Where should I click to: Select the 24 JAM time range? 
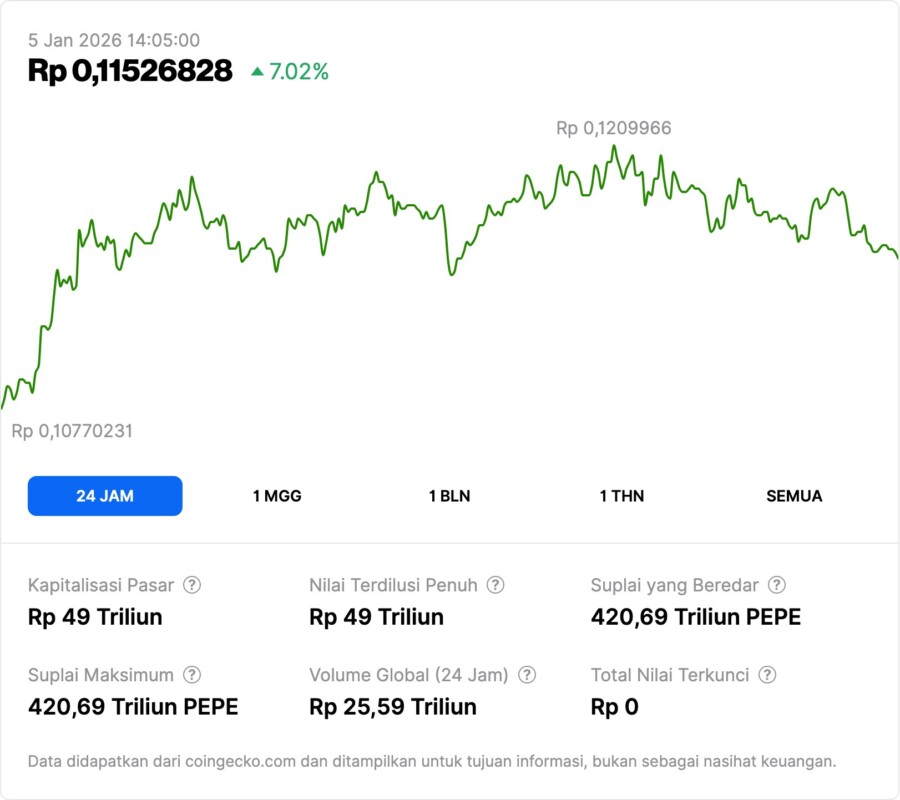(x=105, y=496)
